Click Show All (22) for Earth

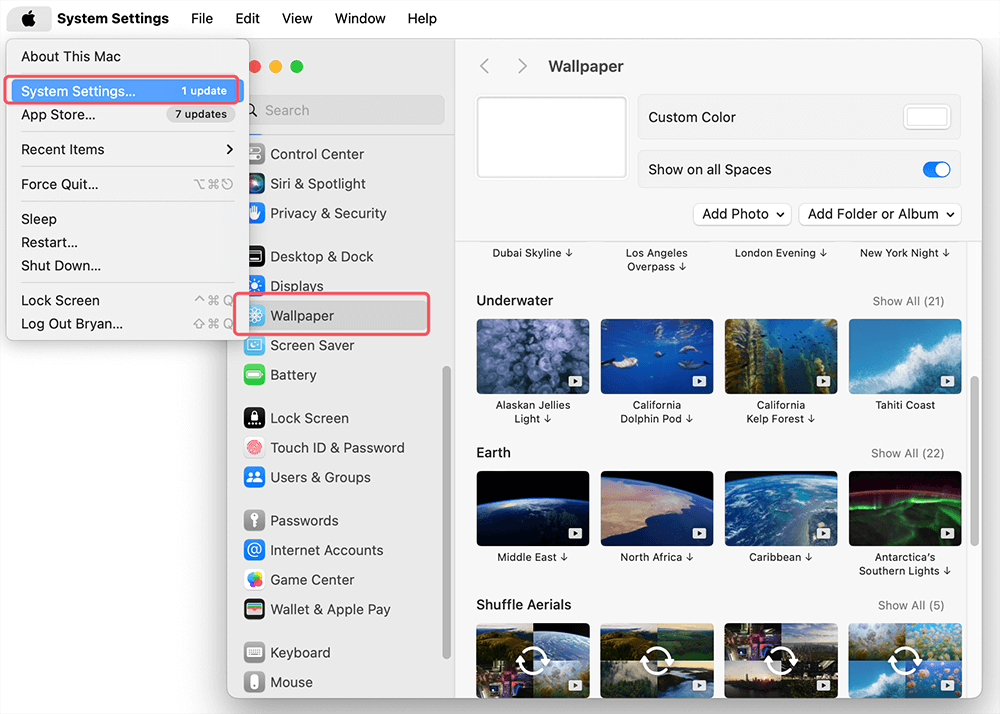click(x=907, y=453)
